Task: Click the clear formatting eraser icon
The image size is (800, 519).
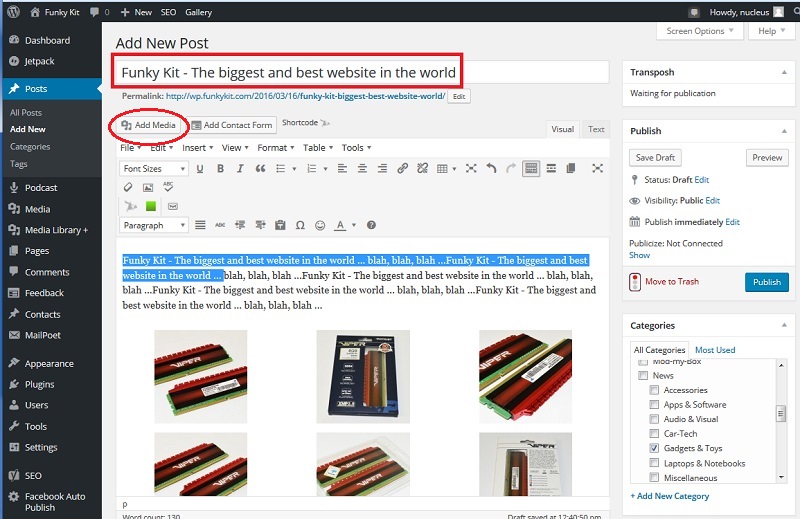Action: (x=128, y=187)
